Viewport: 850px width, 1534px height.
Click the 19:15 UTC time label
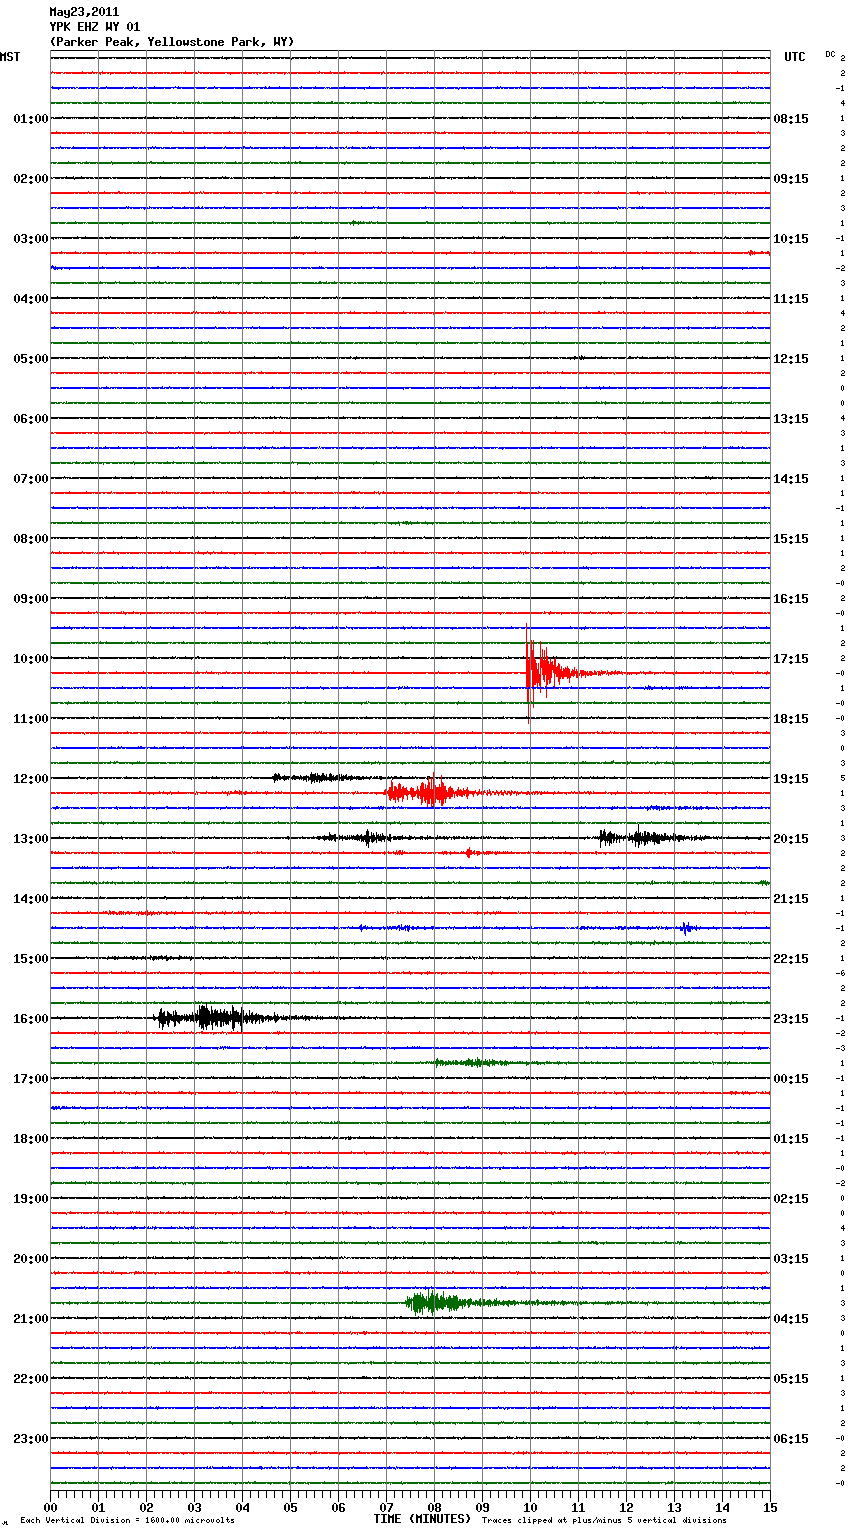coord(791,779)
